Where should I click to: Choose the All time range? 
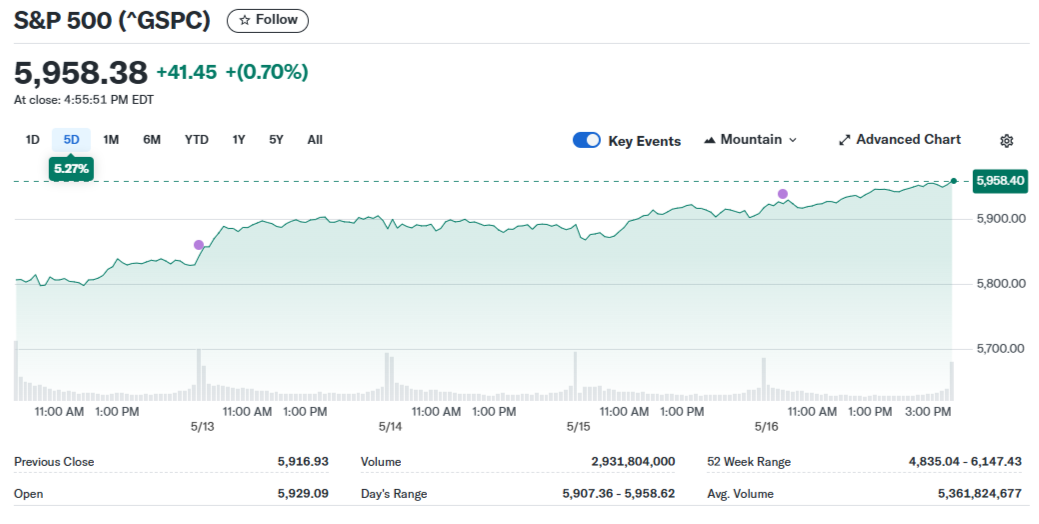[315, 140]
